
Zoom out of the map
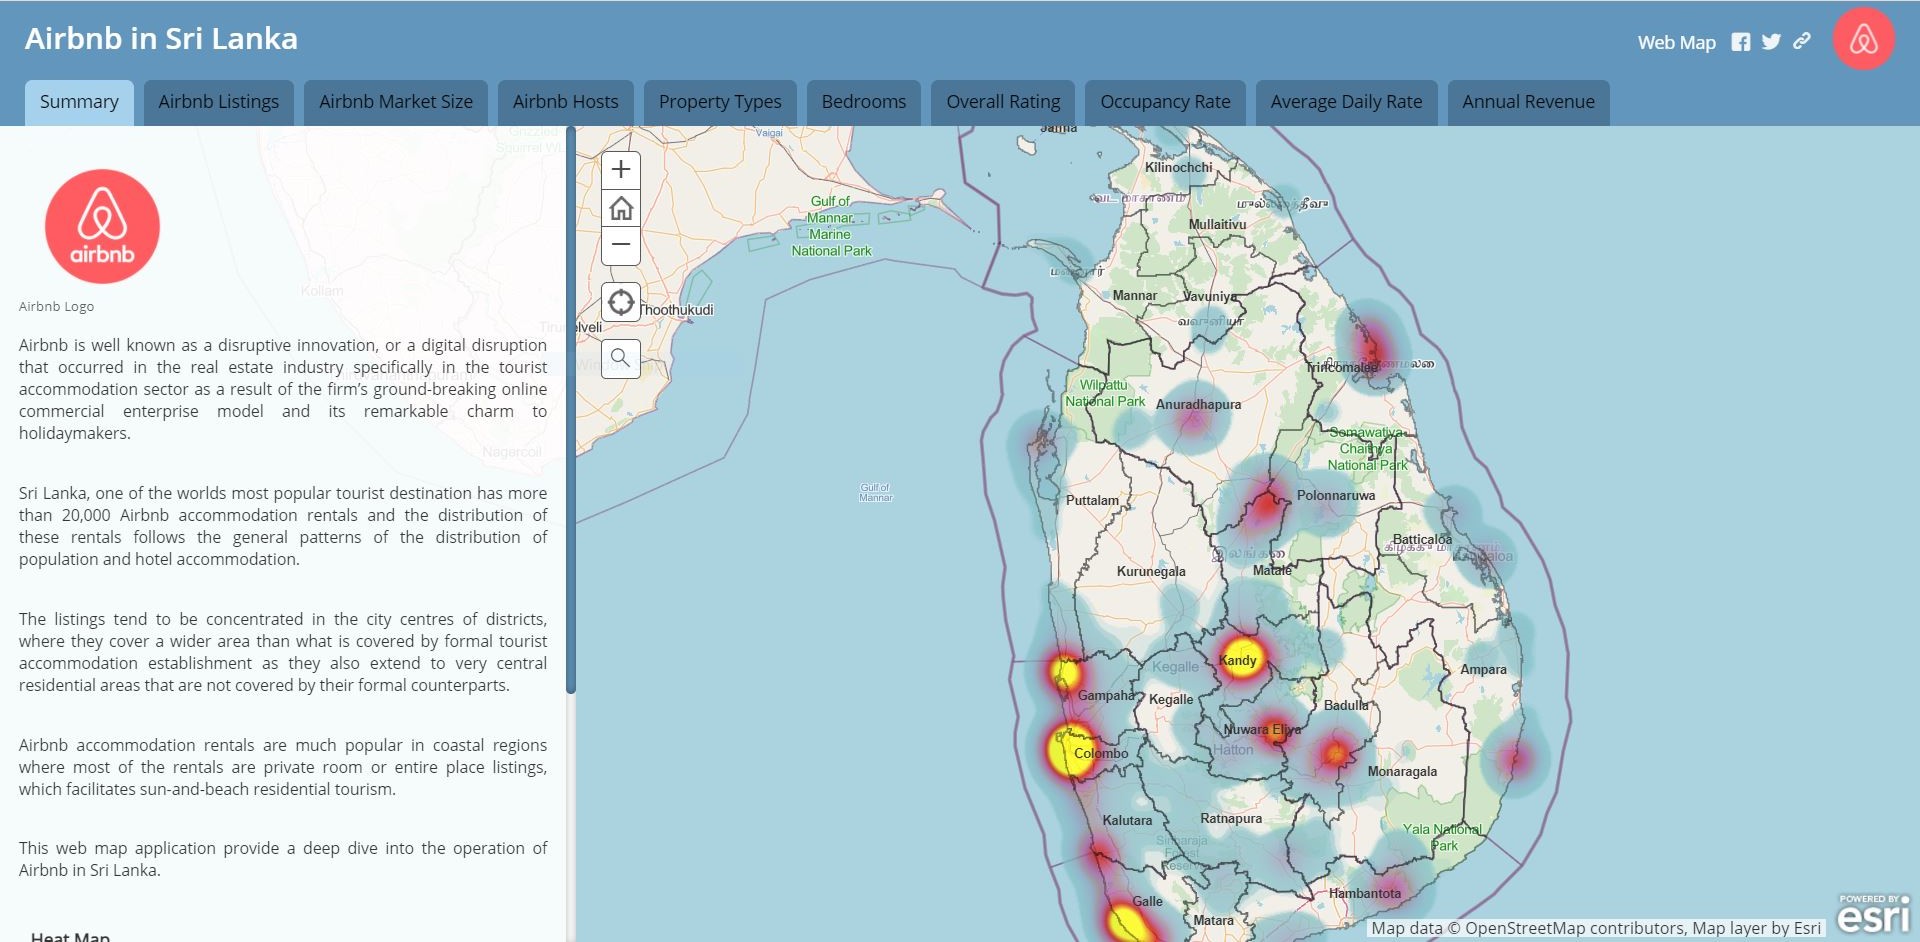(621, 245)
